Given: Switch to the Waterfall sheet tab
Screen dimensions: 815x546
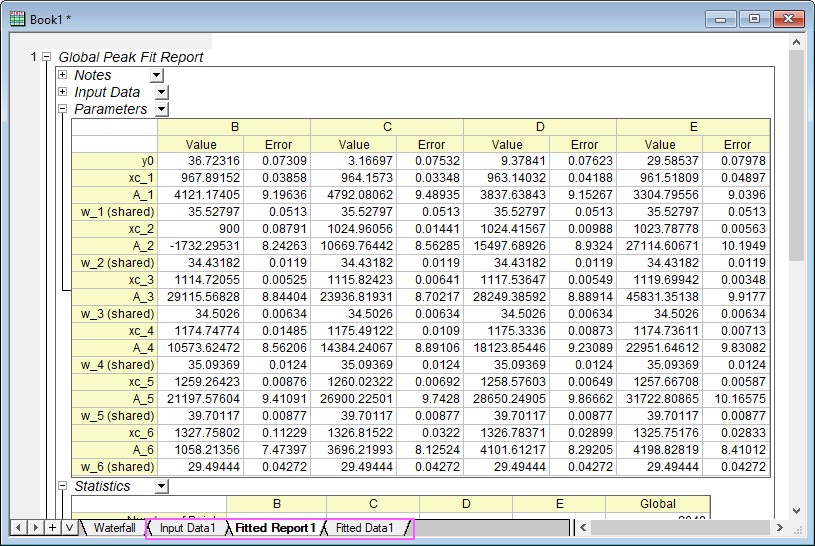Looking at the screenshot, I should (114, 527).
